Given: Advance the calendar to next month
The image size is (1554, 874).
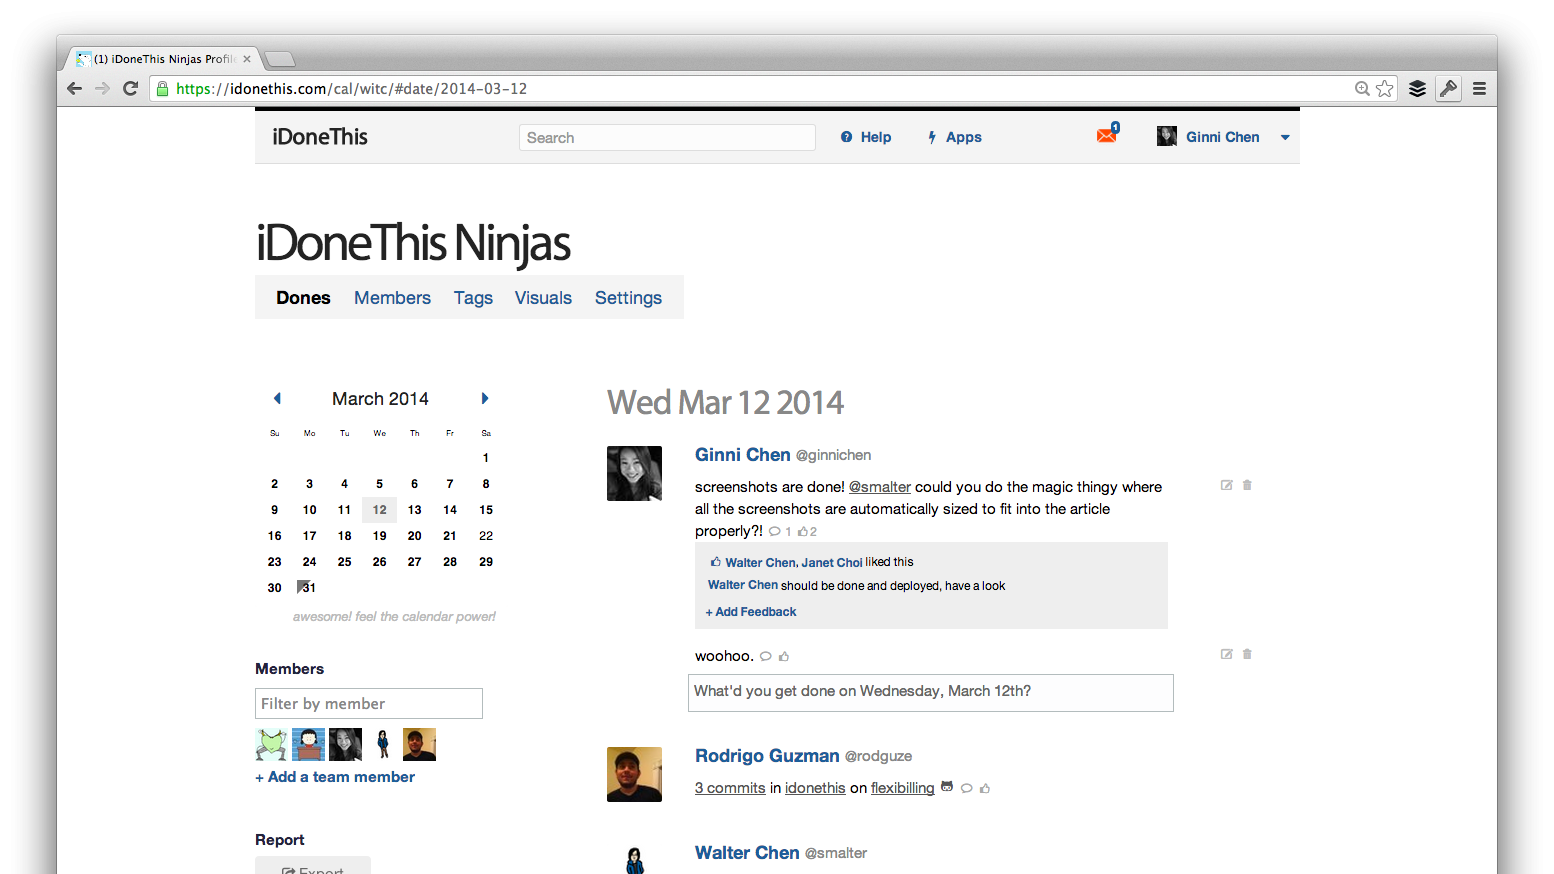Looking at the screenshot, I should point(485,398).
